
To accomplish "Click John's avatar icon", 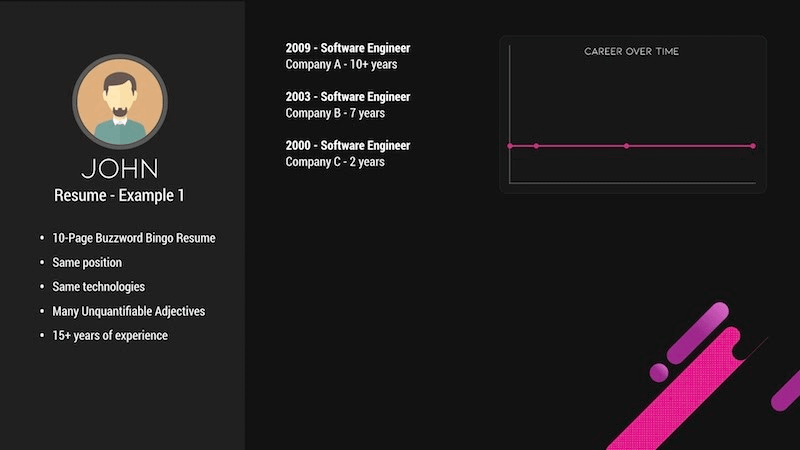I will pos(120,101).
